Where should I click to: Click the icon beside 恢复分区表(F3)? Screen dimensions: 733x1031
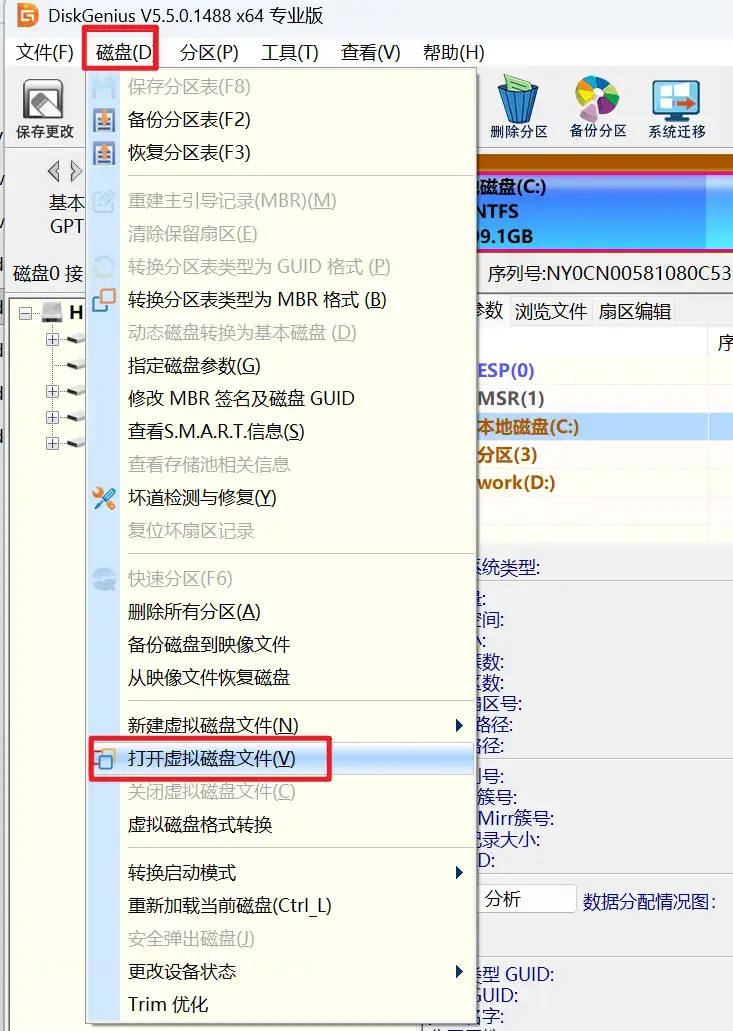tap(104, 153)
